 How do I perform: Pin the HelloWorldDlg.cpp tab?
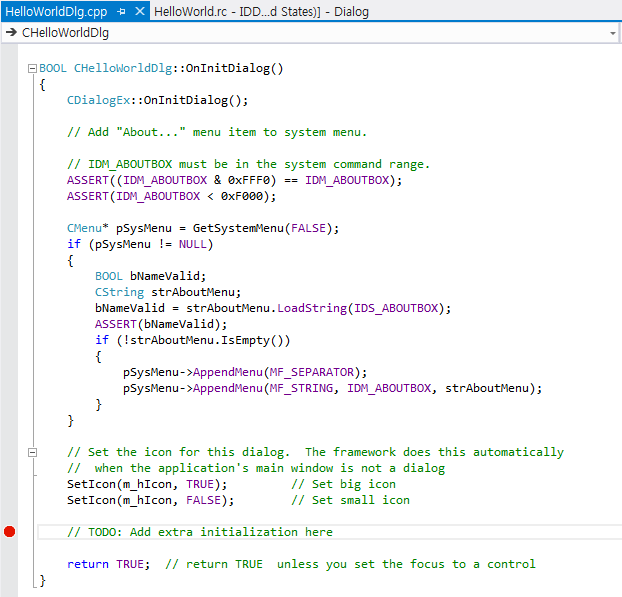click(121, 12)
